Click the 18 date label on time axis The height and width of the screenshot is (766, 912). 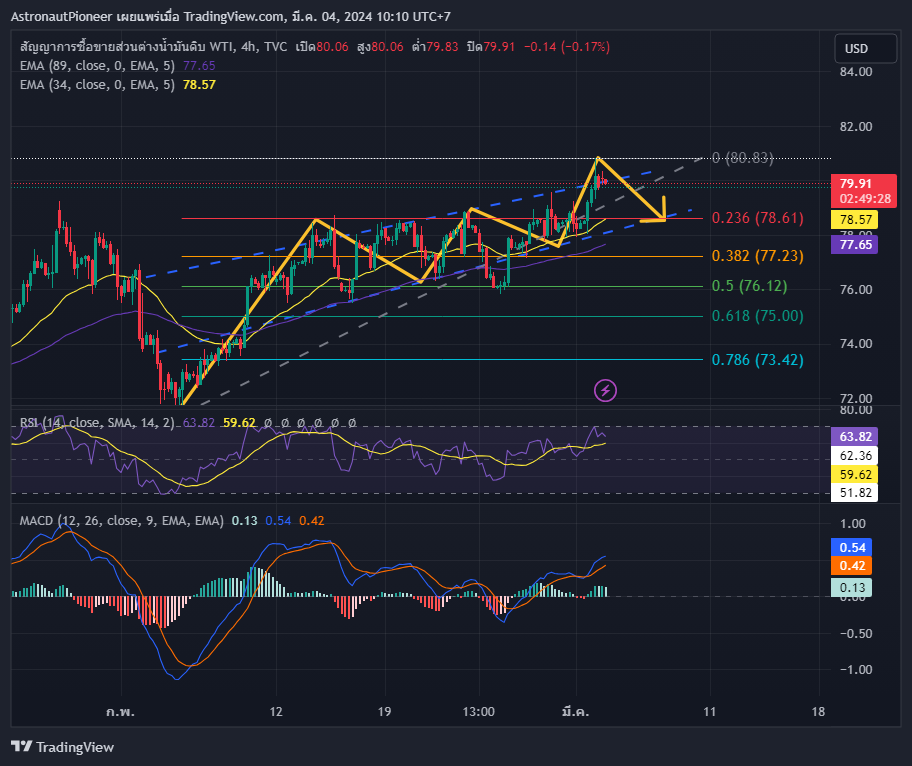click(x=818, y=711)
